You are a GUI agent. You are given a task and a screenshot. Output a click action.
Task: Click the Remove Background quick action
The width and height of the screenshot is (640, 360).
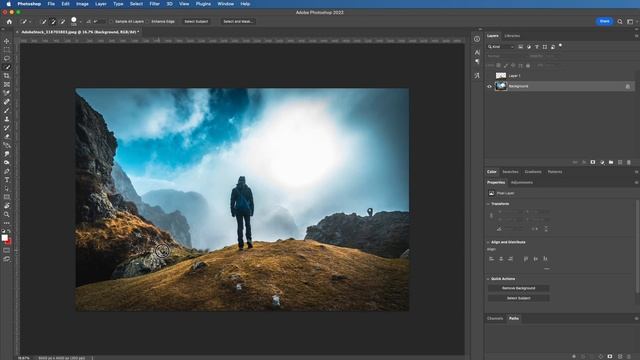click(x=518, y=288)
